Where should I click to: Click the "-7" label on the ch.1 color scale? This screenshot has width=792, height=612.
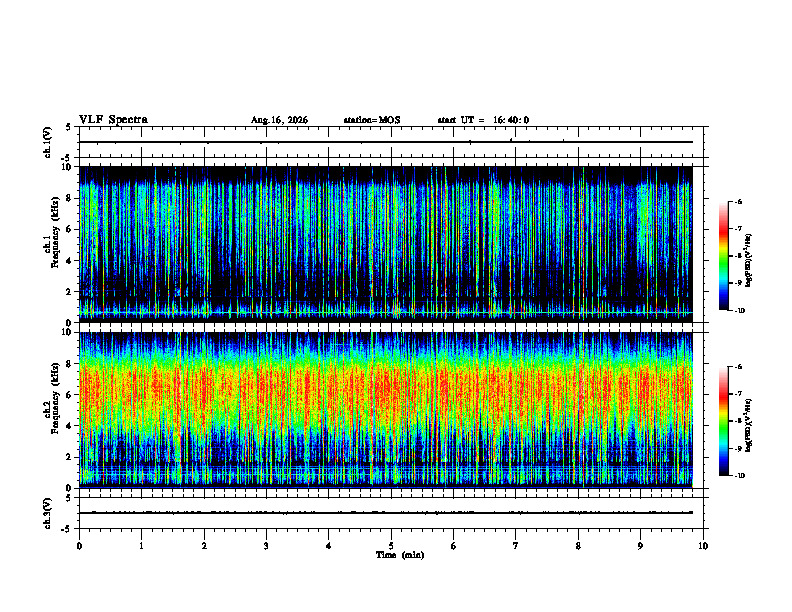pyautogui.click(x=738, y=229)
